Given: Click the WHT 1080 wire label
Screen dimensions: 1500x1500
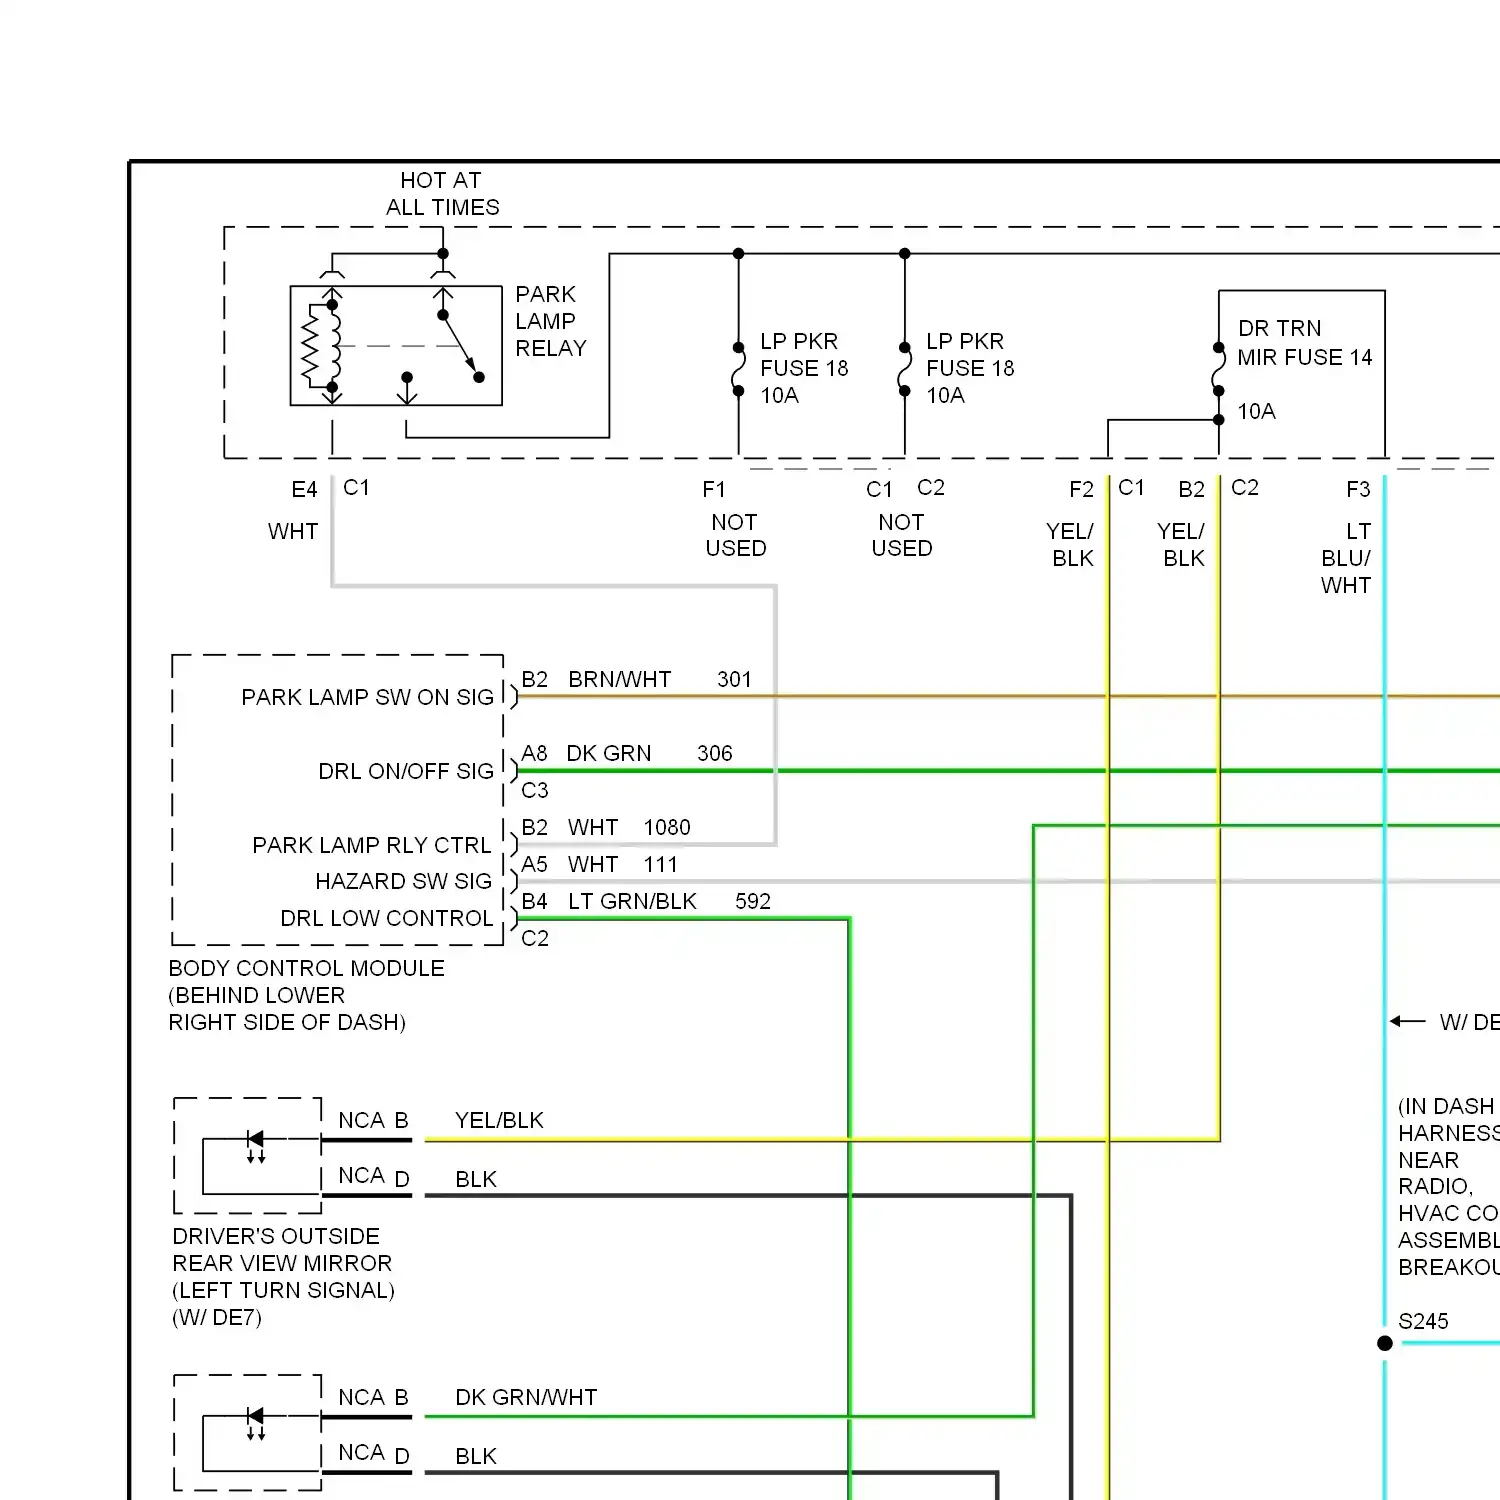Looking at the screenshot, I should coord(629,827).
